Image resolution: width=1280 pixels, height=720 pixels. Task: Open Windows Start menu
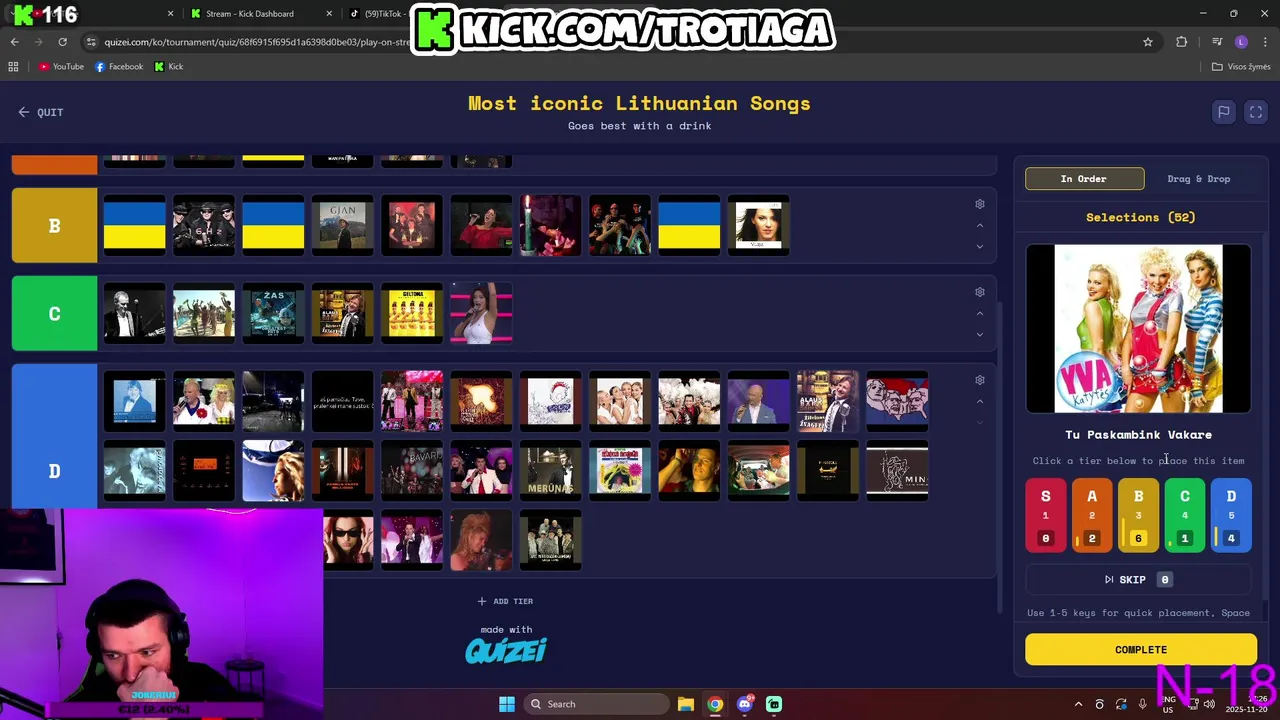click(507, 704)
